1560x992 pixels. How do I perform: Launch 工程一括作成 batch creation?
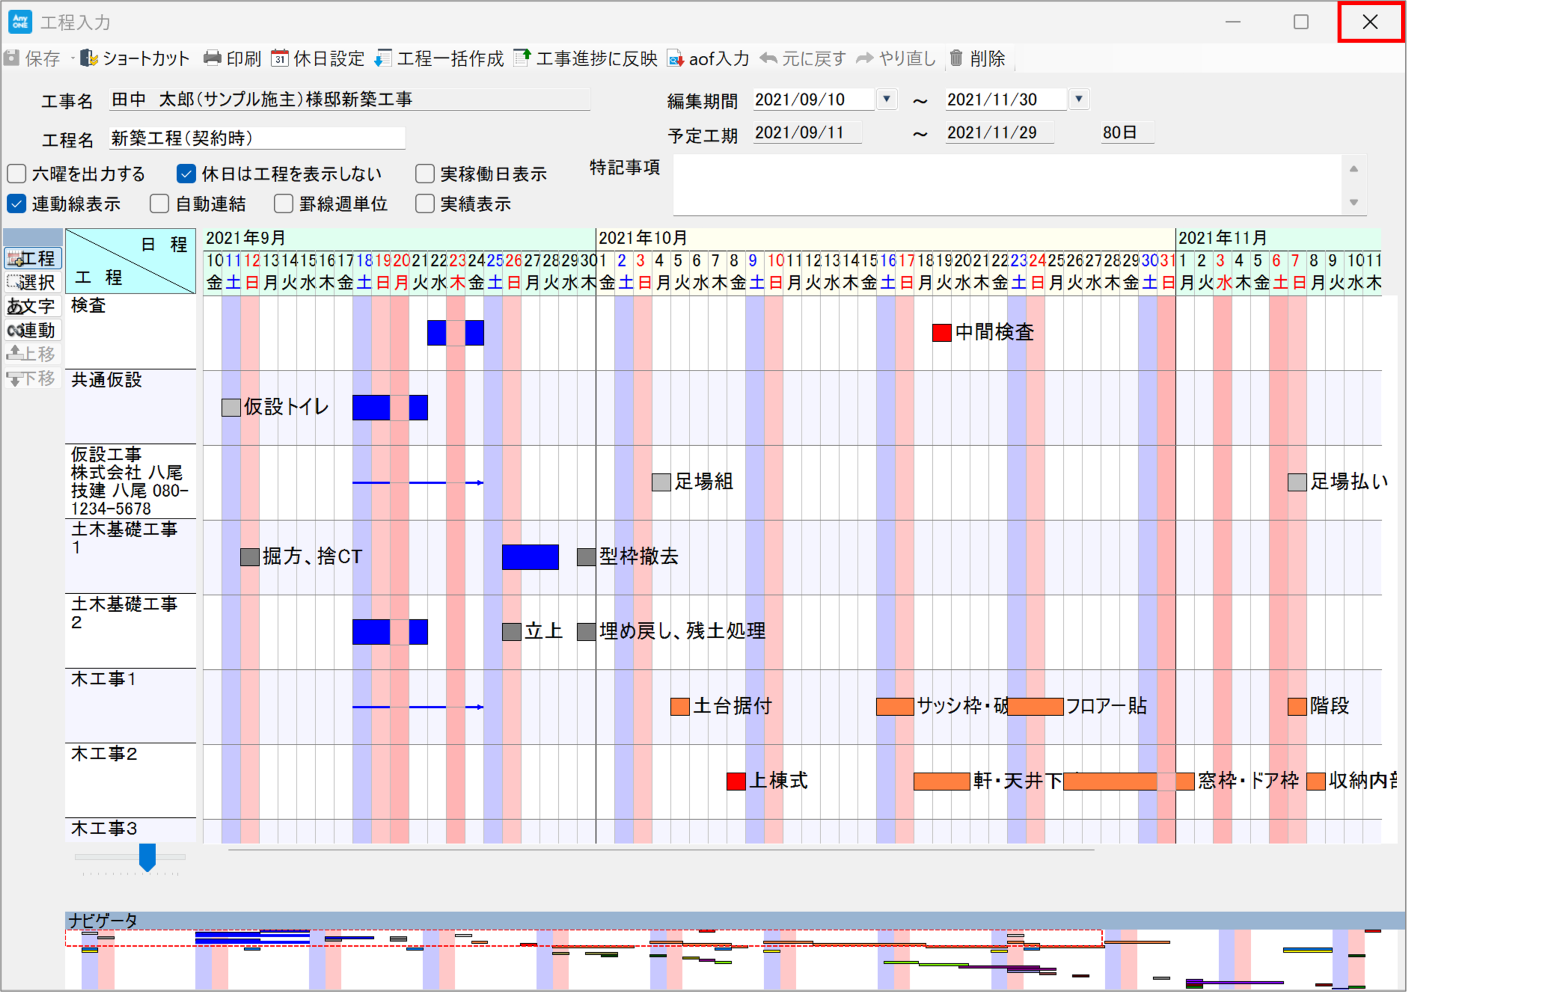coord(439,58)
